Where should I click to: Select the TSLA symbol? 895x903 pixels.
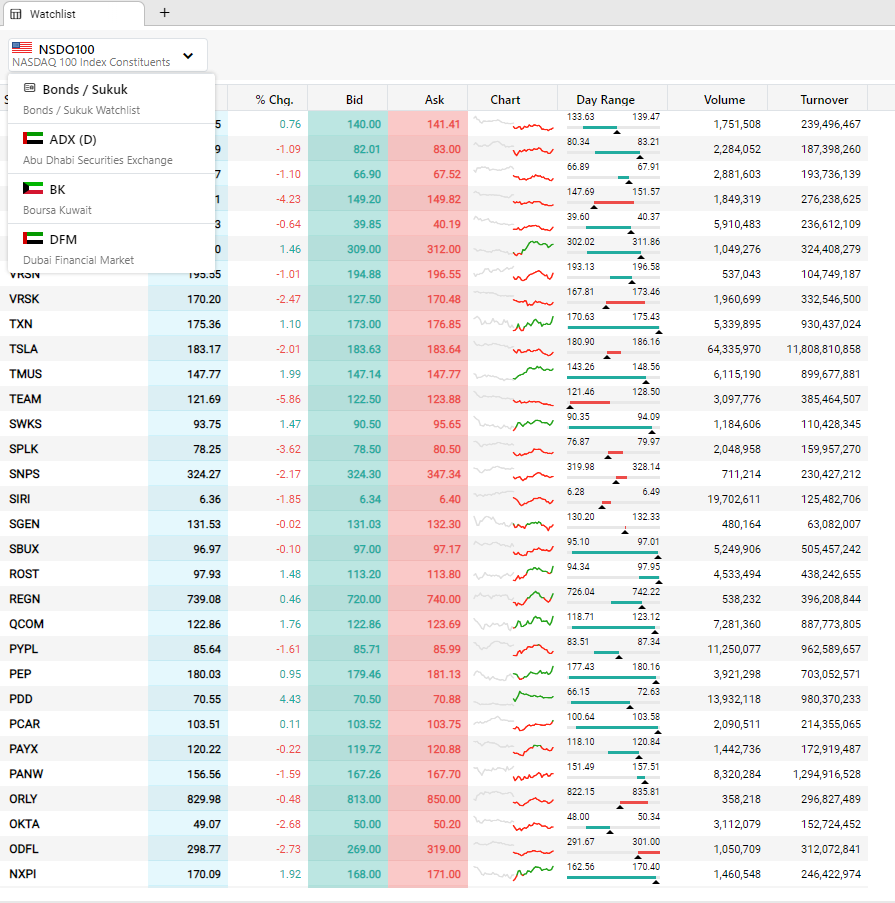(24, 349)
